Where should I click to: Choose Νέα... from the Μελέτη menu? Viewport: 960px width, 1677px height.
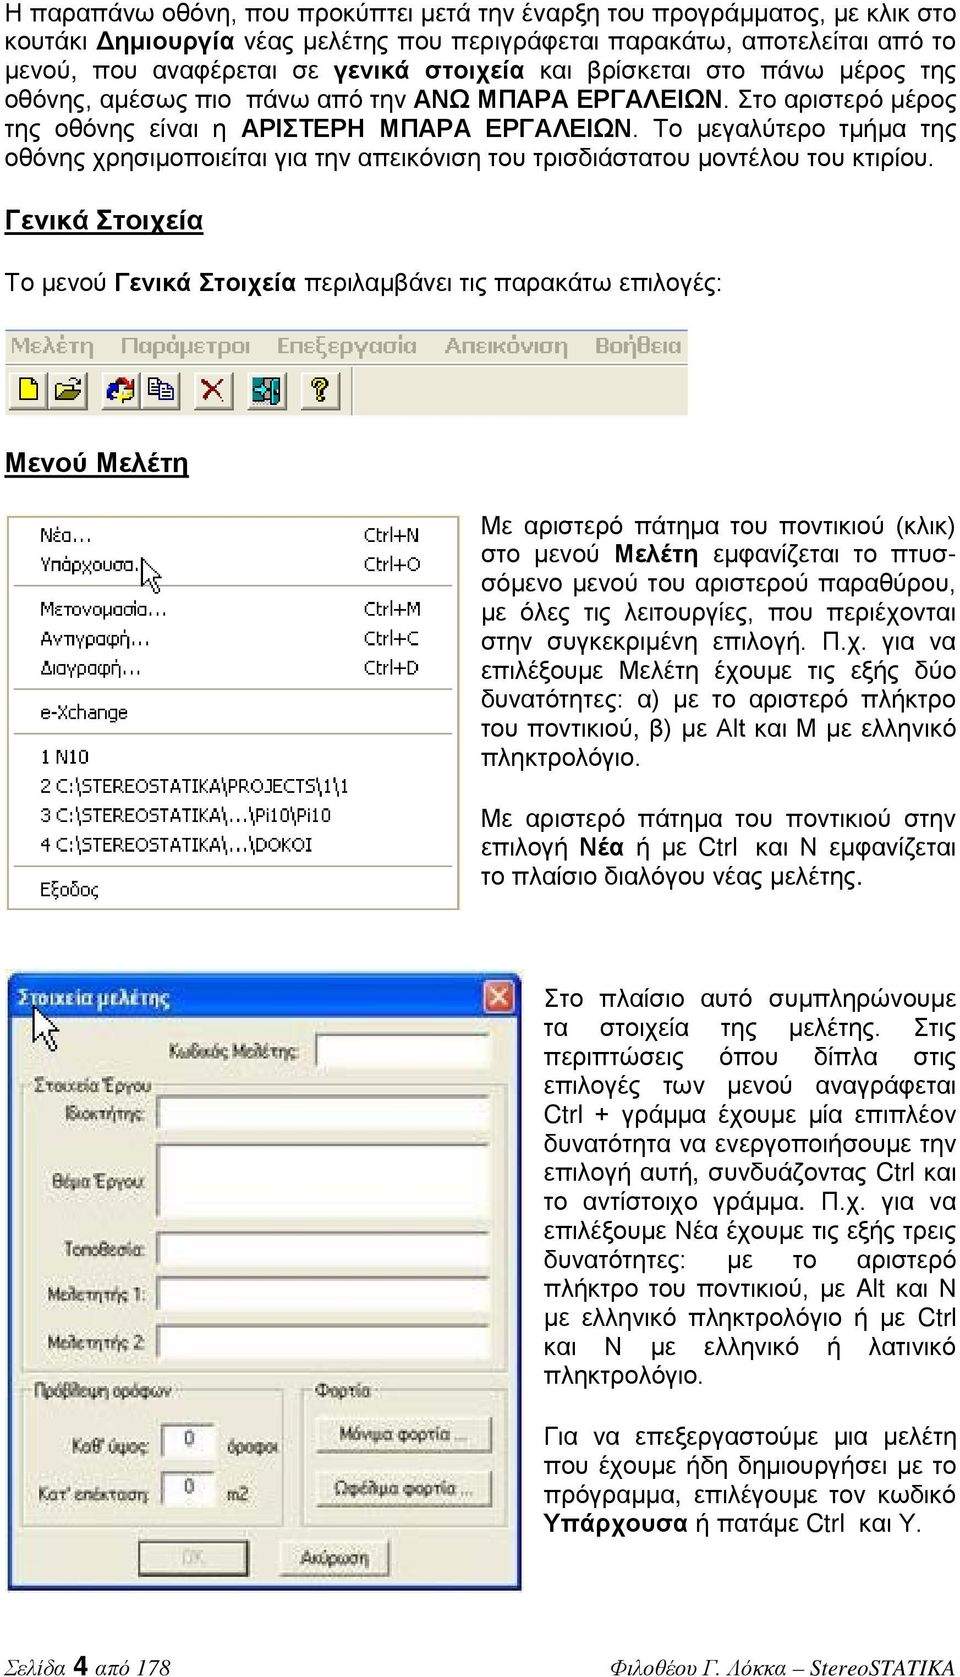click(x=230, y=536)
